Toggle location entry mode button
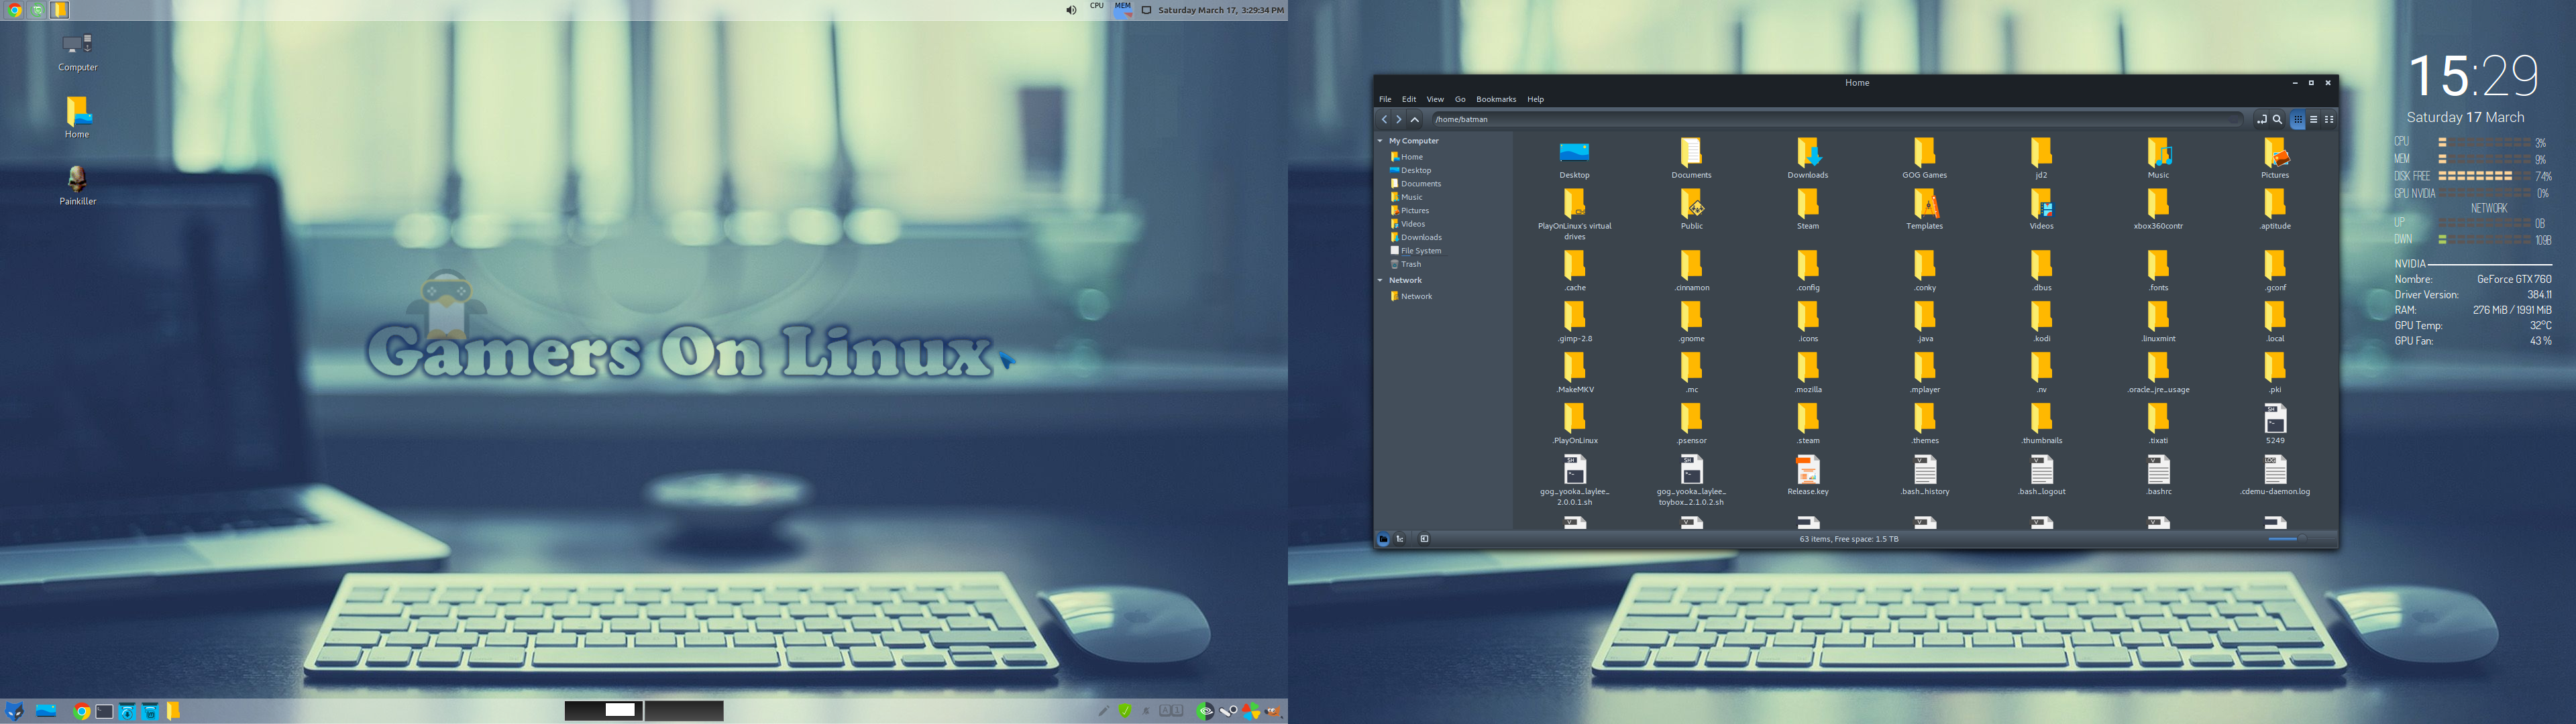Viewport: 2576px width, 724px height. coord(2261,119)
